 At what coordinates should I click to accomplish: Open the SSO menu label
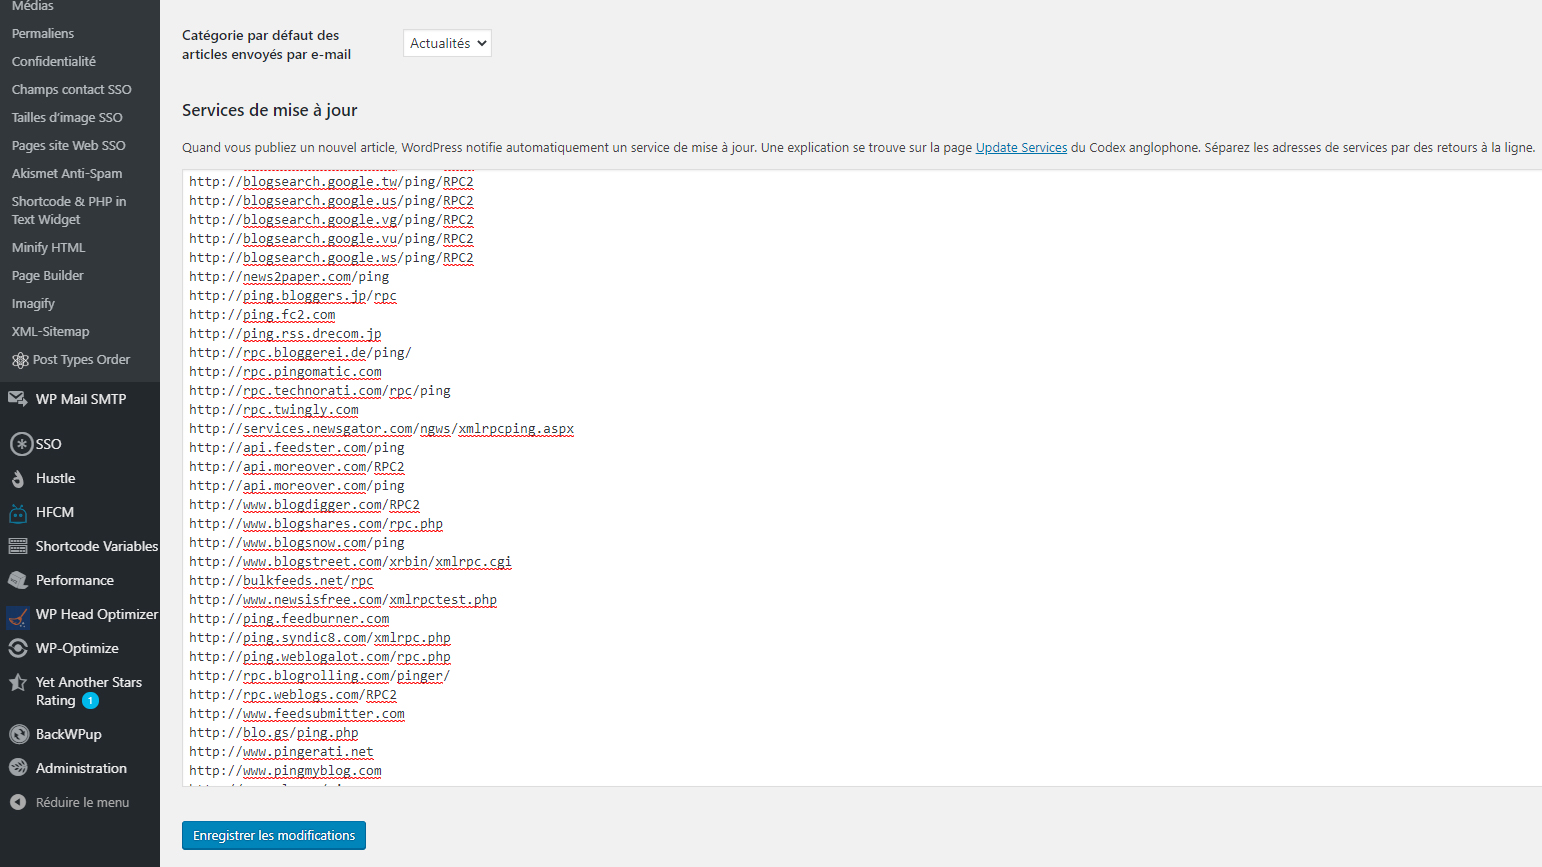49,444
